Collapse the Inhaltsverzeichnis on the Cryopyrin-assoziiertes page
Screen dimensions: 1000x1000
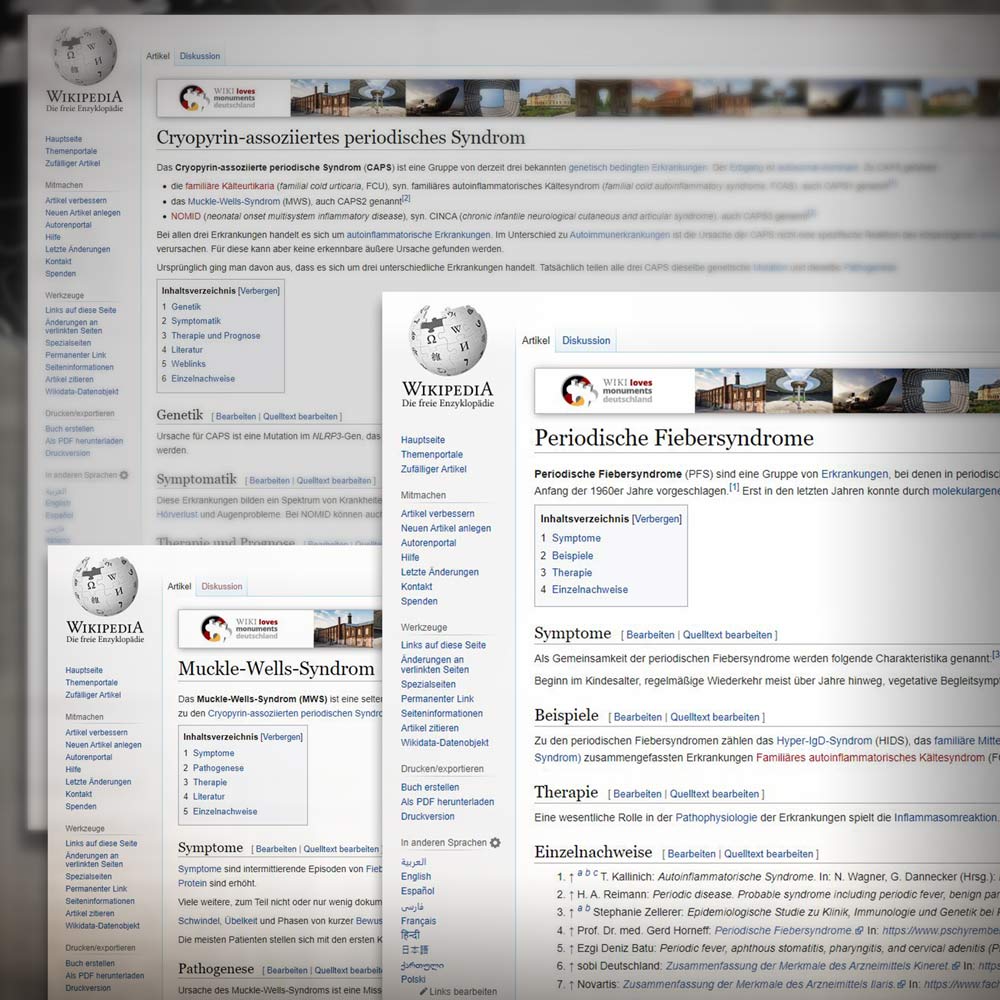point(259,291)
